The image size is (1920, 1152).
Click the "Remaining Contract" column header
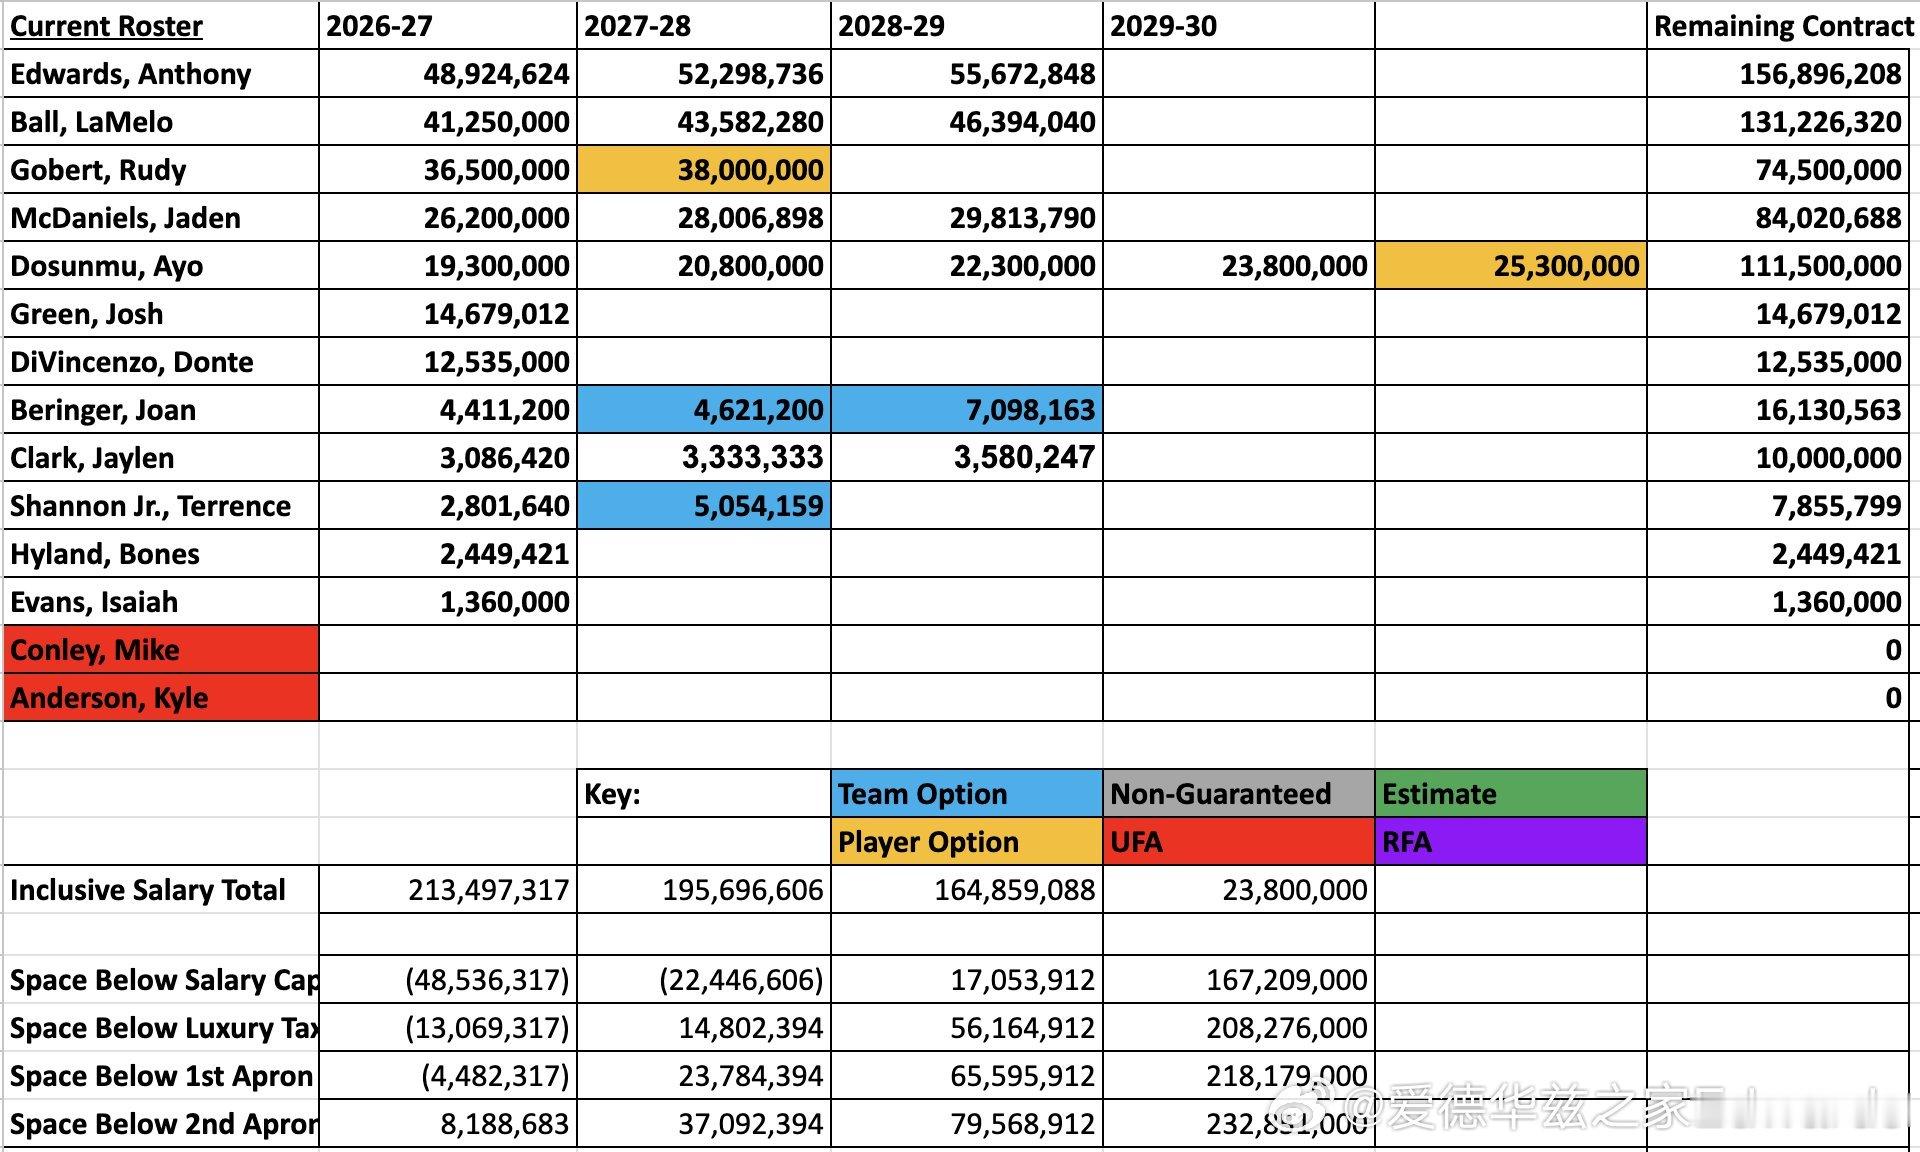[x=1782, y=25]
